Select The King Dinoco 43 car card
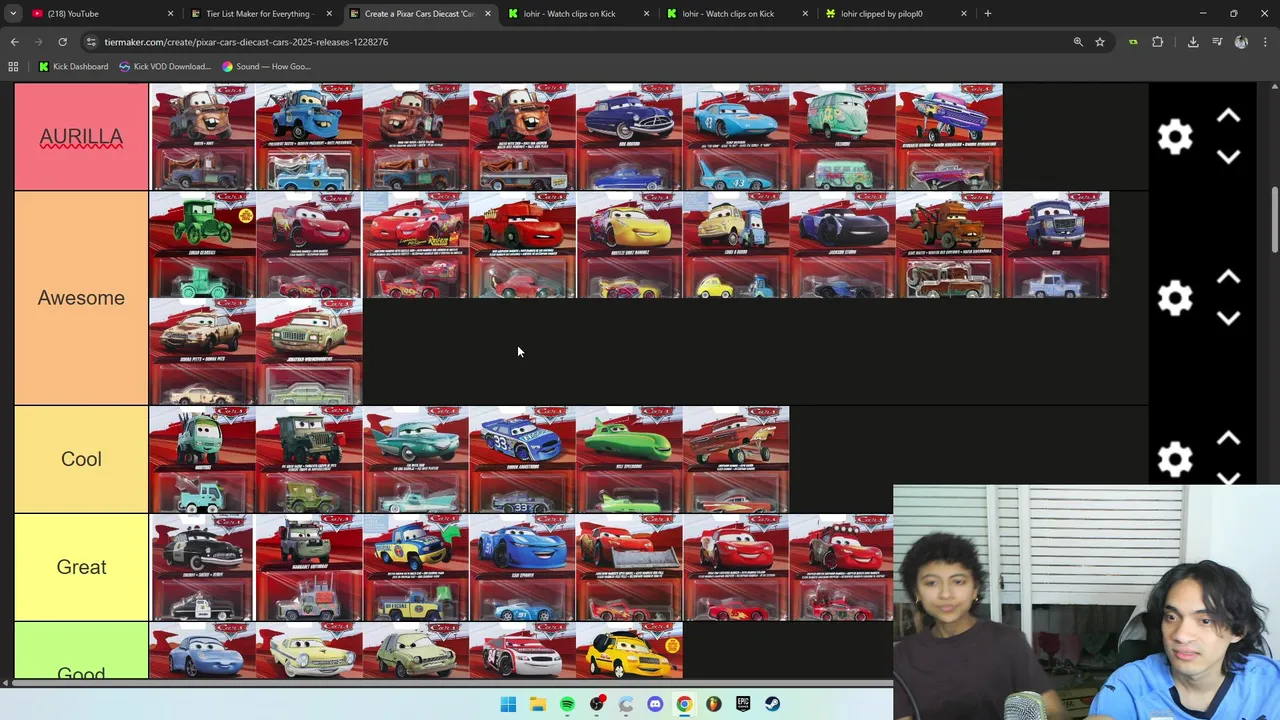The image size is (1280, 720). [736, 137]
